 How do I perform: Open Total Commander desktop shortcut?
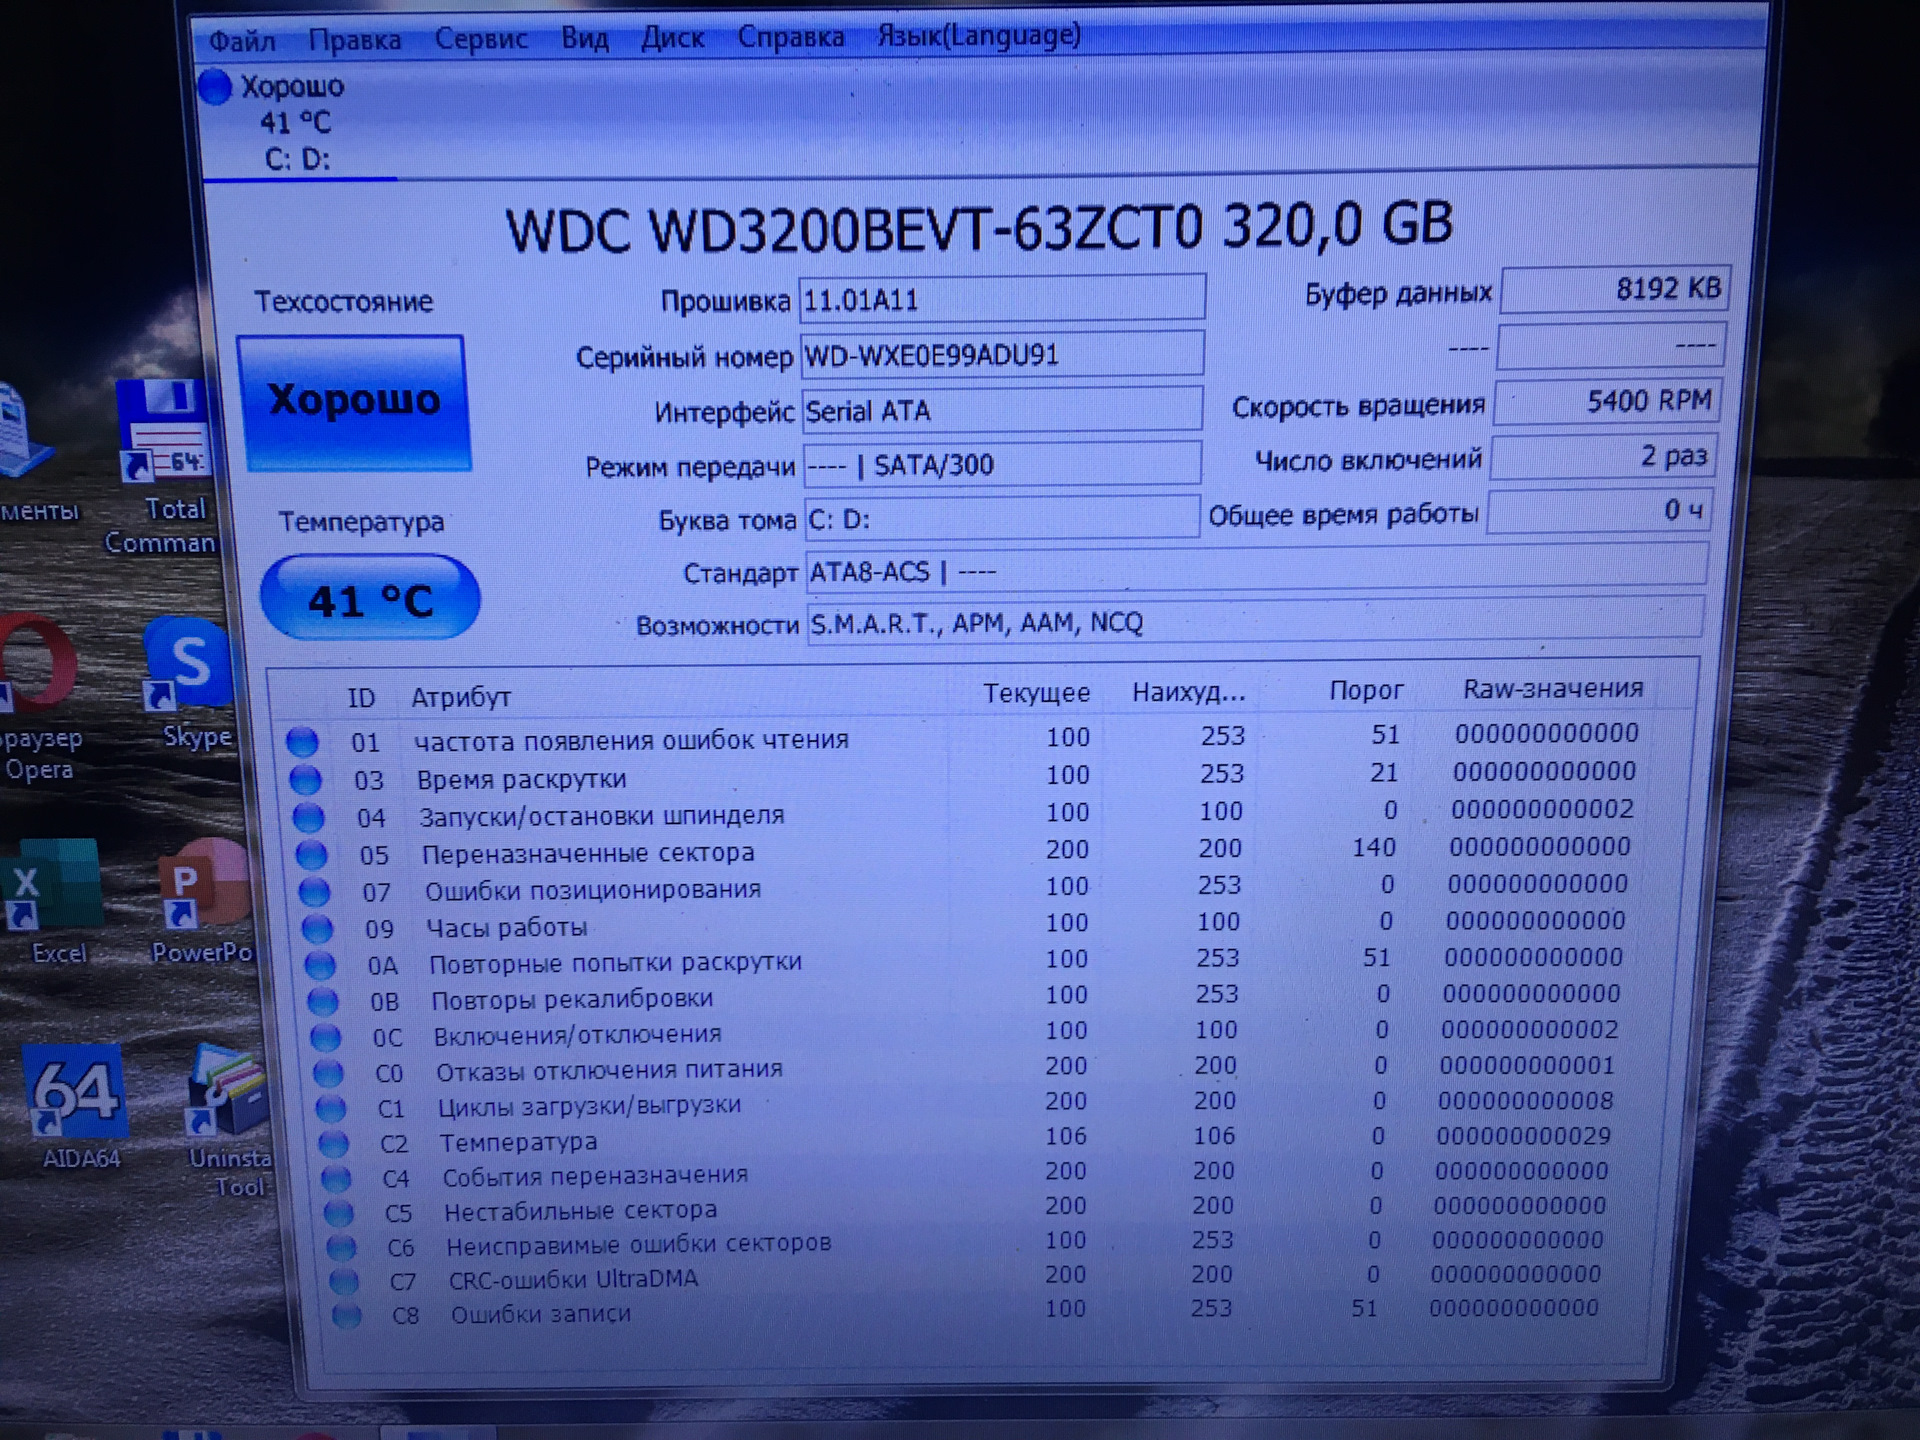click(163, 467)
